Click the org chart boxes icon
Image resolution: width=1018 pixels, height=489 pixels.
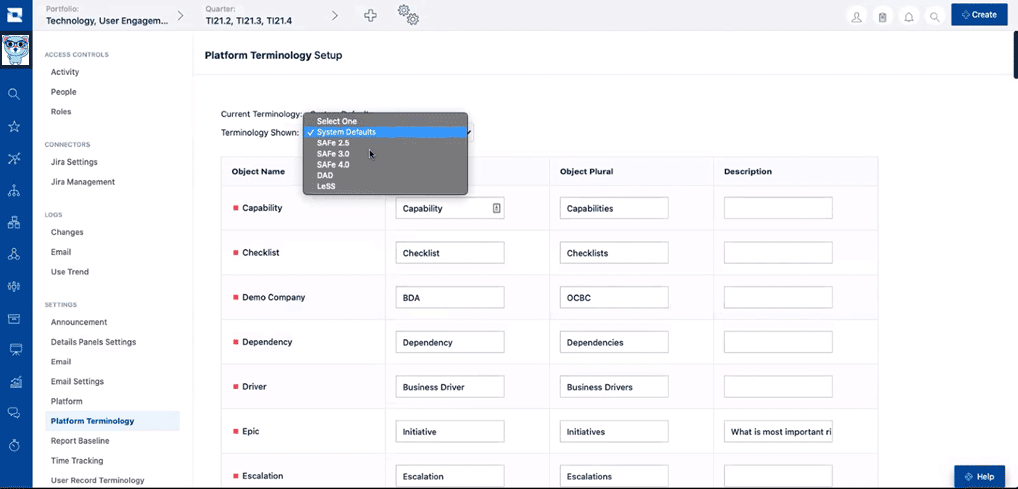point(14,223)
